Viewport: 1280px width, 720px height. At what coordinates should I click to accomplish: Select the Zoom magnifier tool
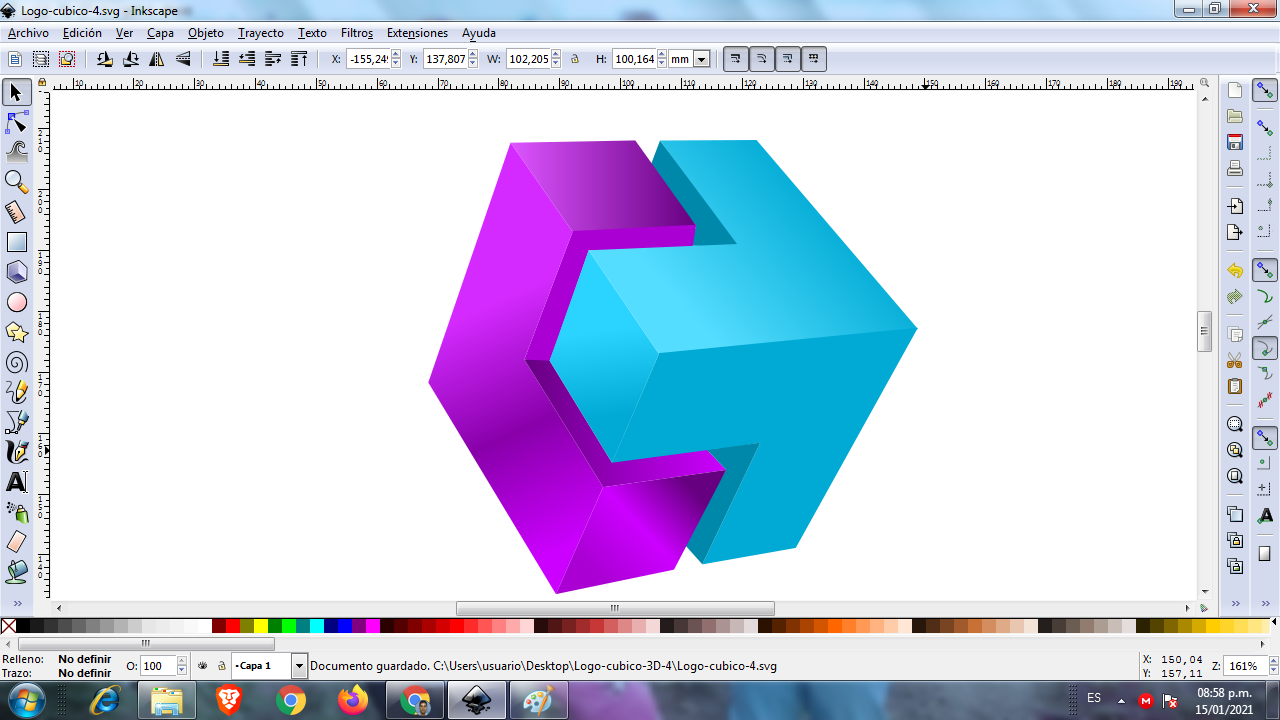click(16, 182)
